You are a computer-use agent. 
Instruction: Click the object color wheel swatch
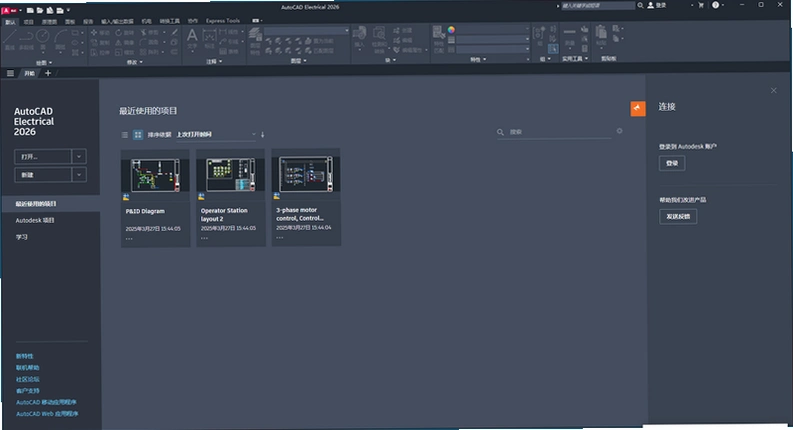(451, 30)
